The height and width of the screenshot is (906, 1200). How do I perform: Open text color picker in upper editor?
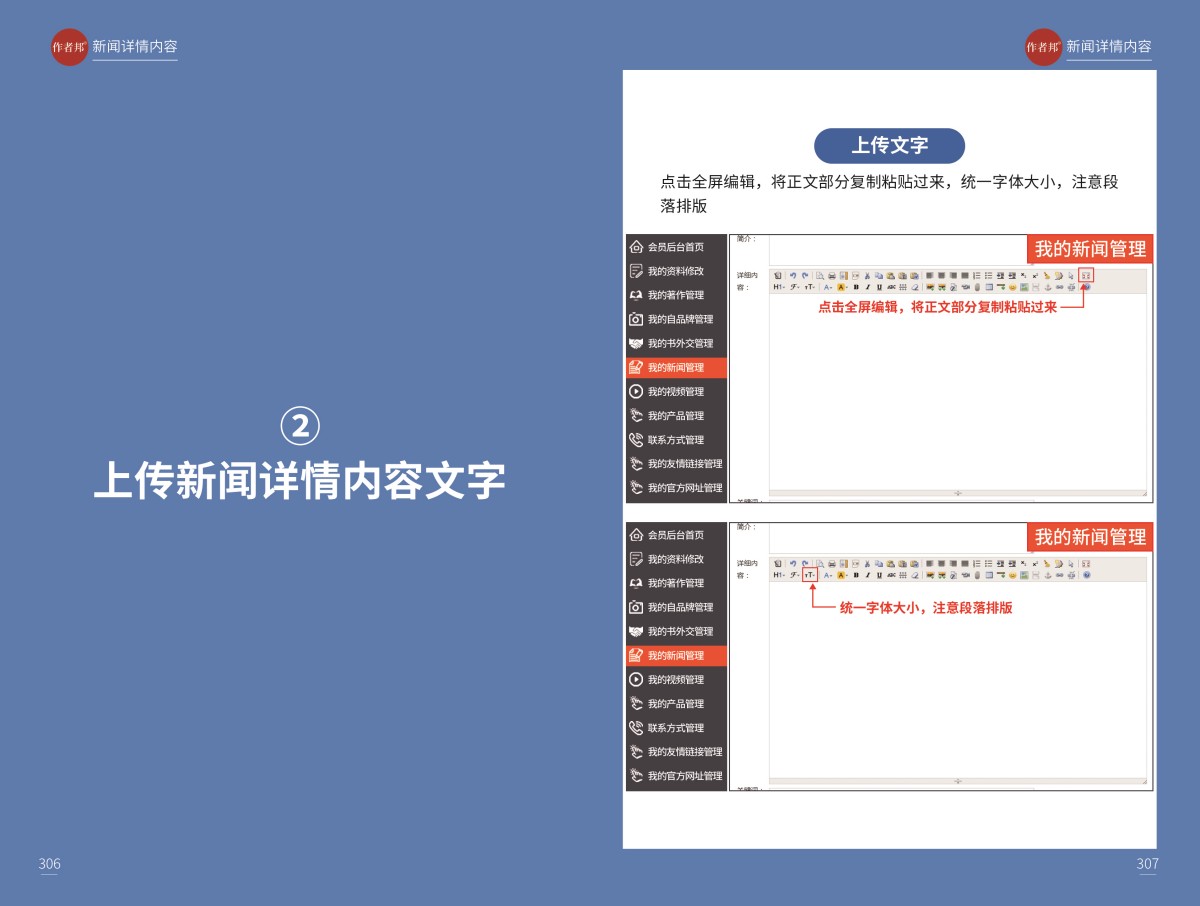[827, 287]
